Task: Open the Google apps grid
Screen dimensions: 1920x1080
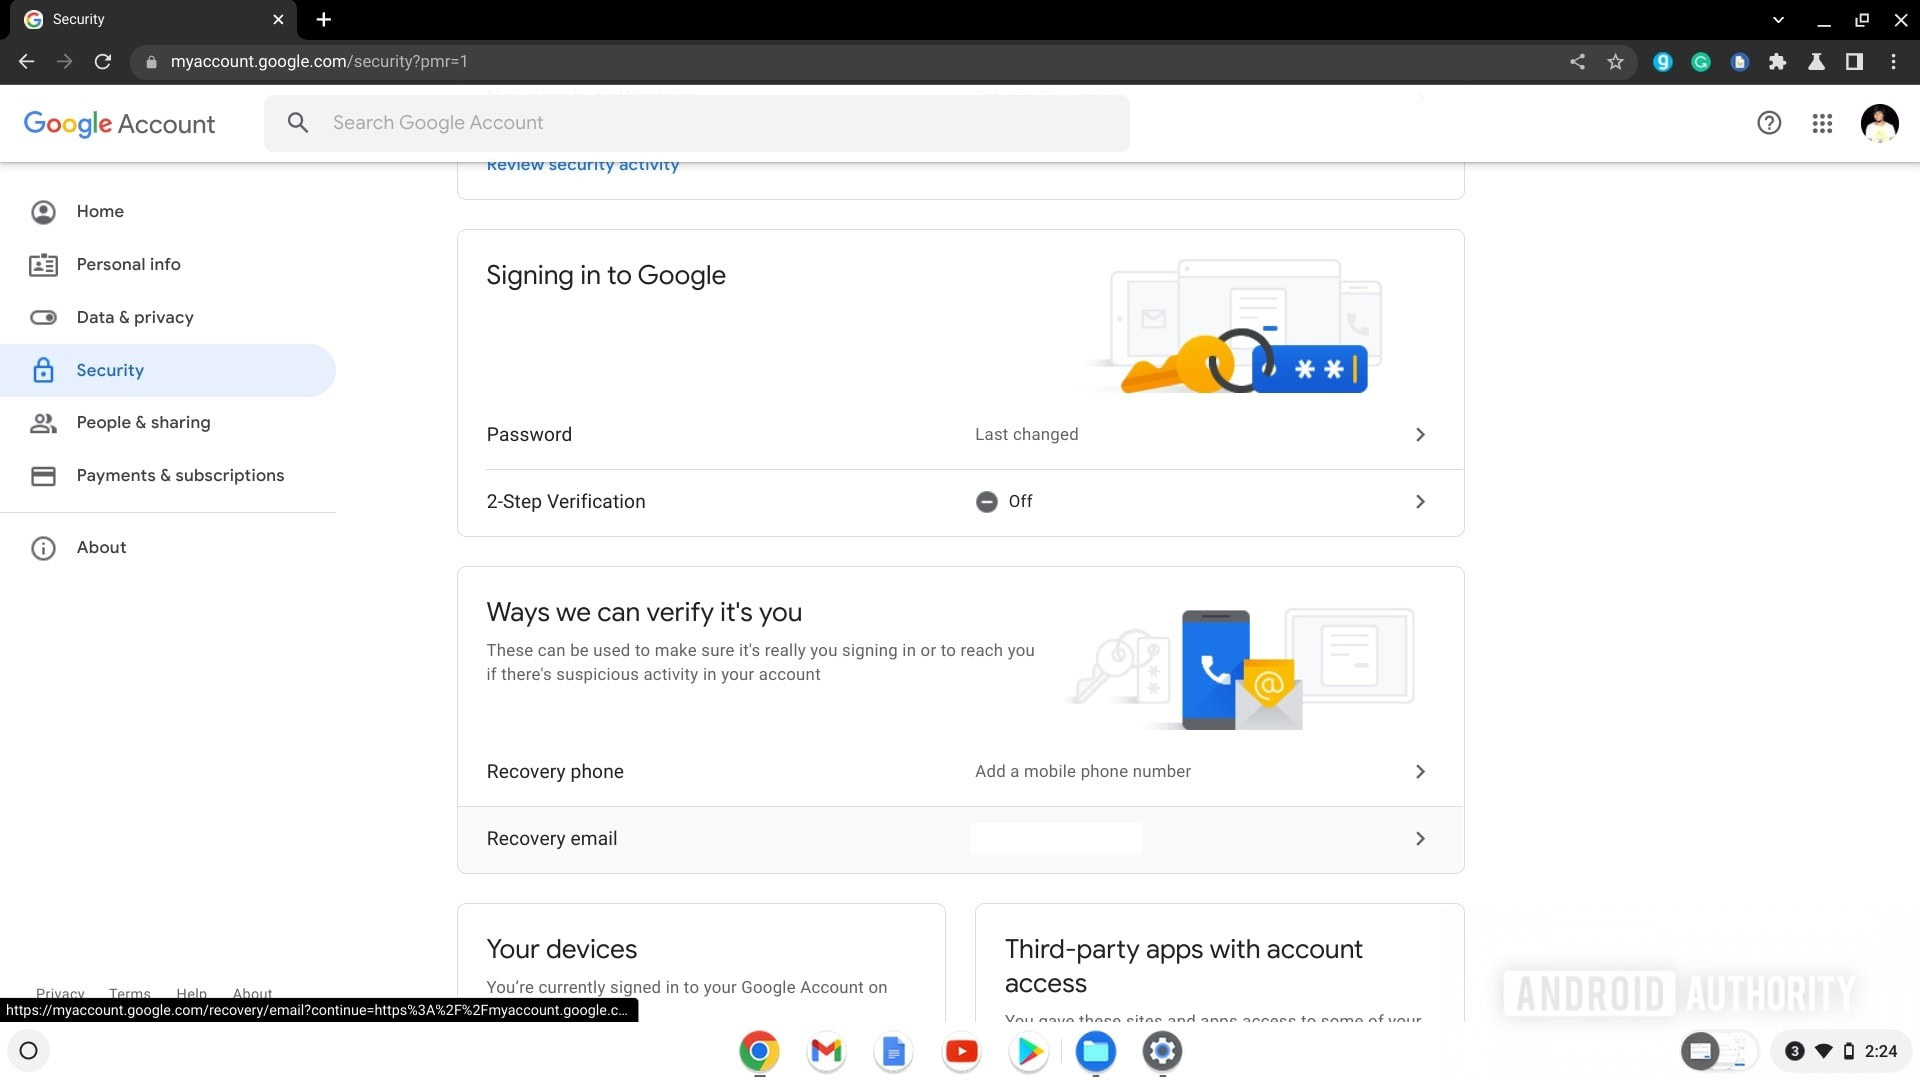Action: coord(1822,123)
